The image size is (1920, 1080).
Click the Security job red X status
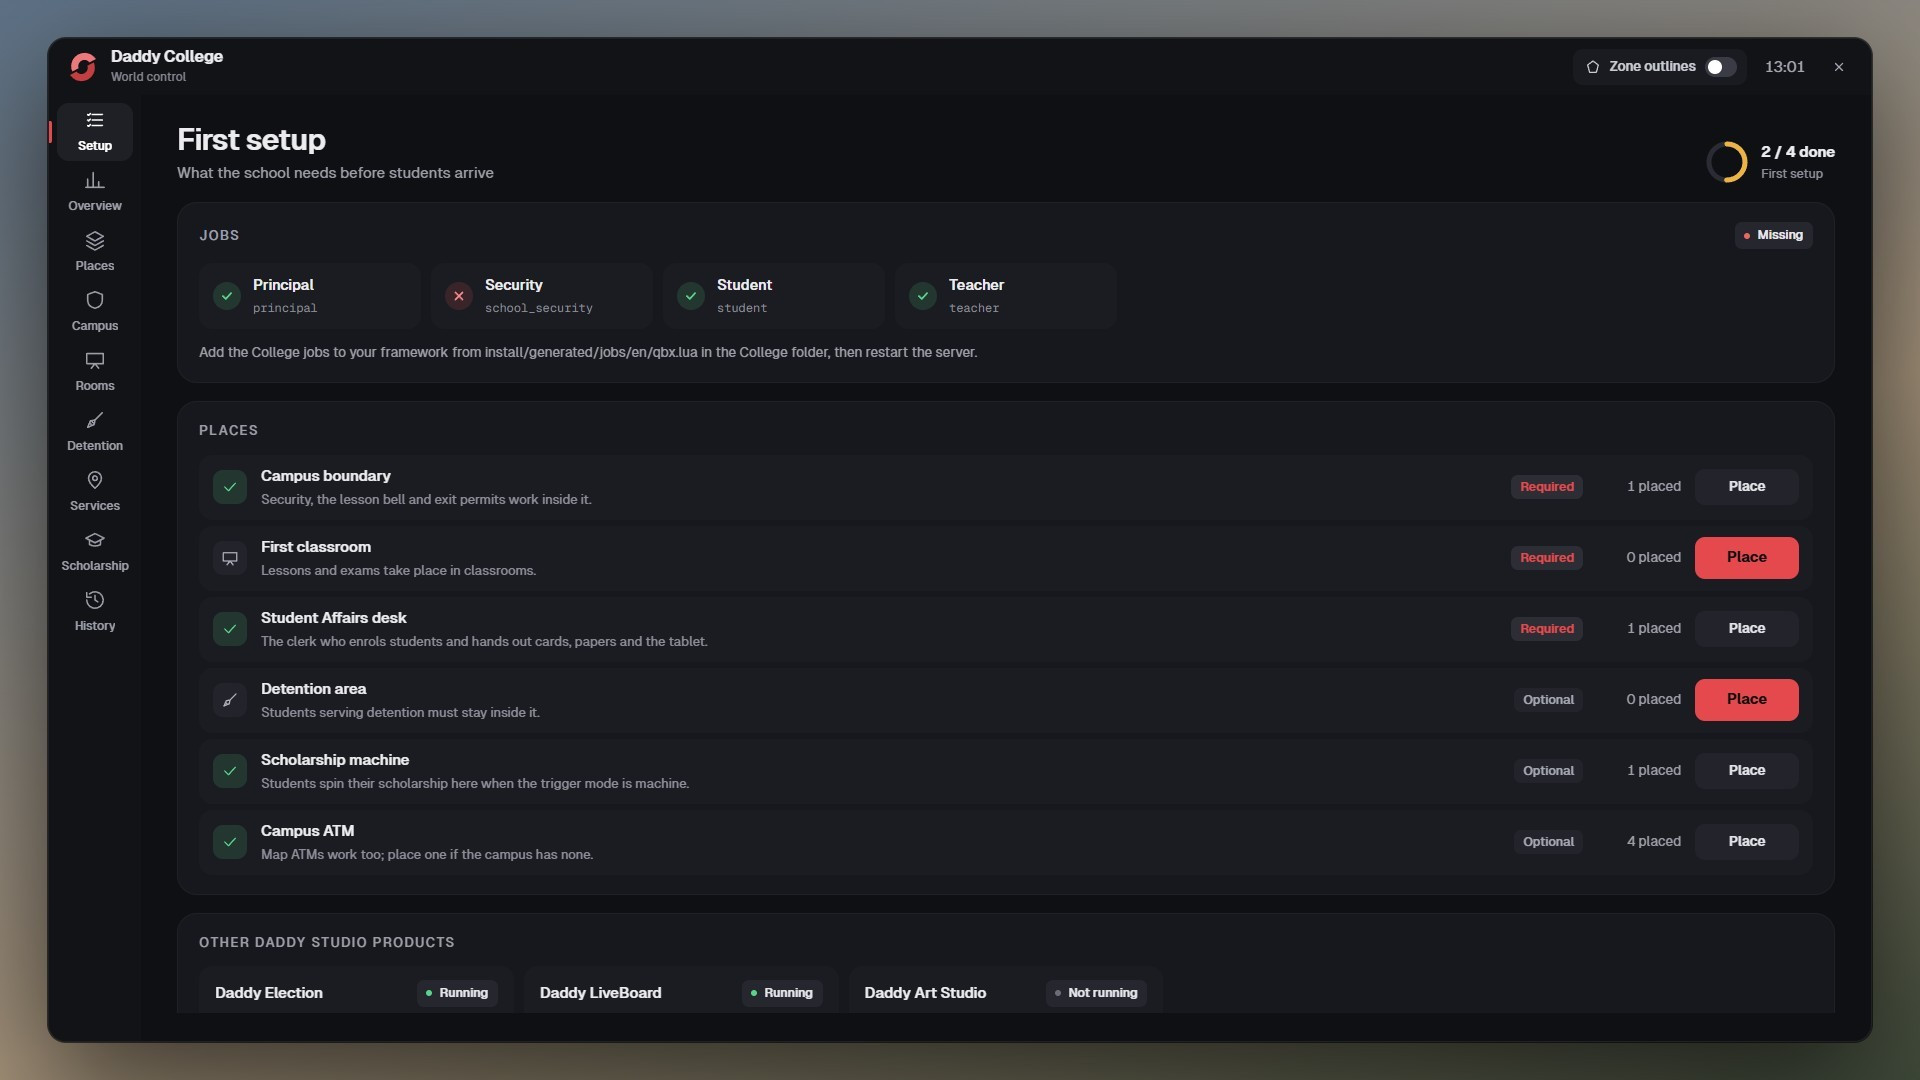click(x=459, y=296)
